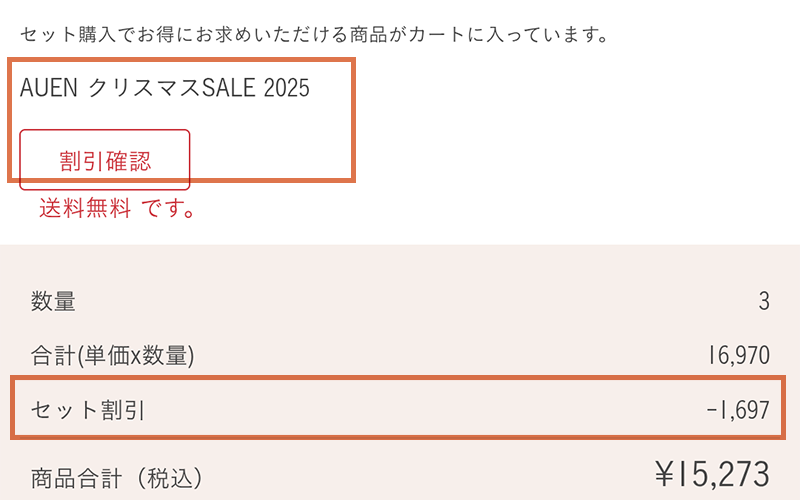Select the quantity value 3

click(x=764, y=301)
